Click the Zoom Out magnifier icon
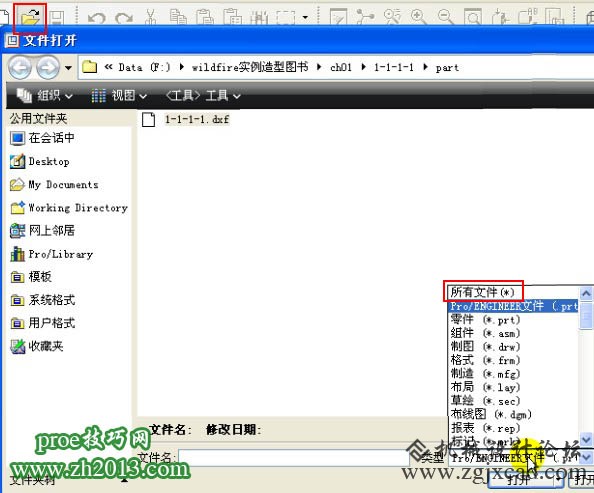This screenshot has height=493, width=594. (446, 17)
